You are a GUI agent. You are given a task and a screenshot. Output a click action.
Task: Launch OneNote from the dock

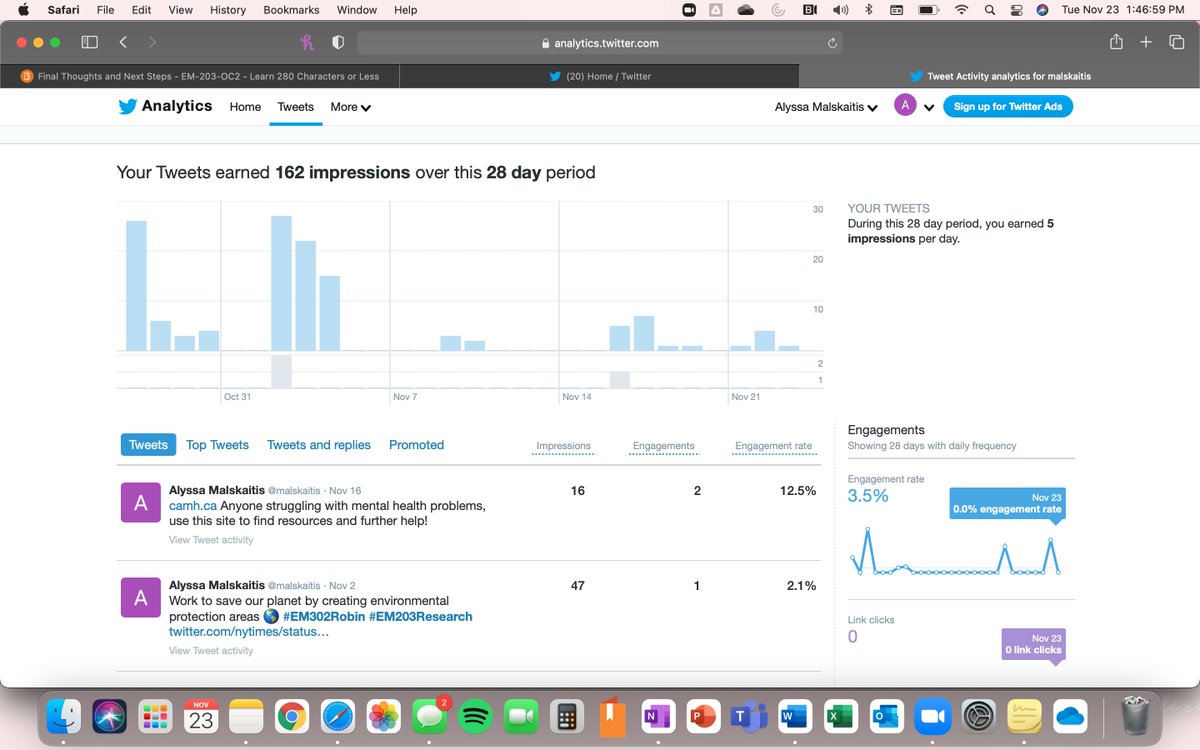coord(657,716)
